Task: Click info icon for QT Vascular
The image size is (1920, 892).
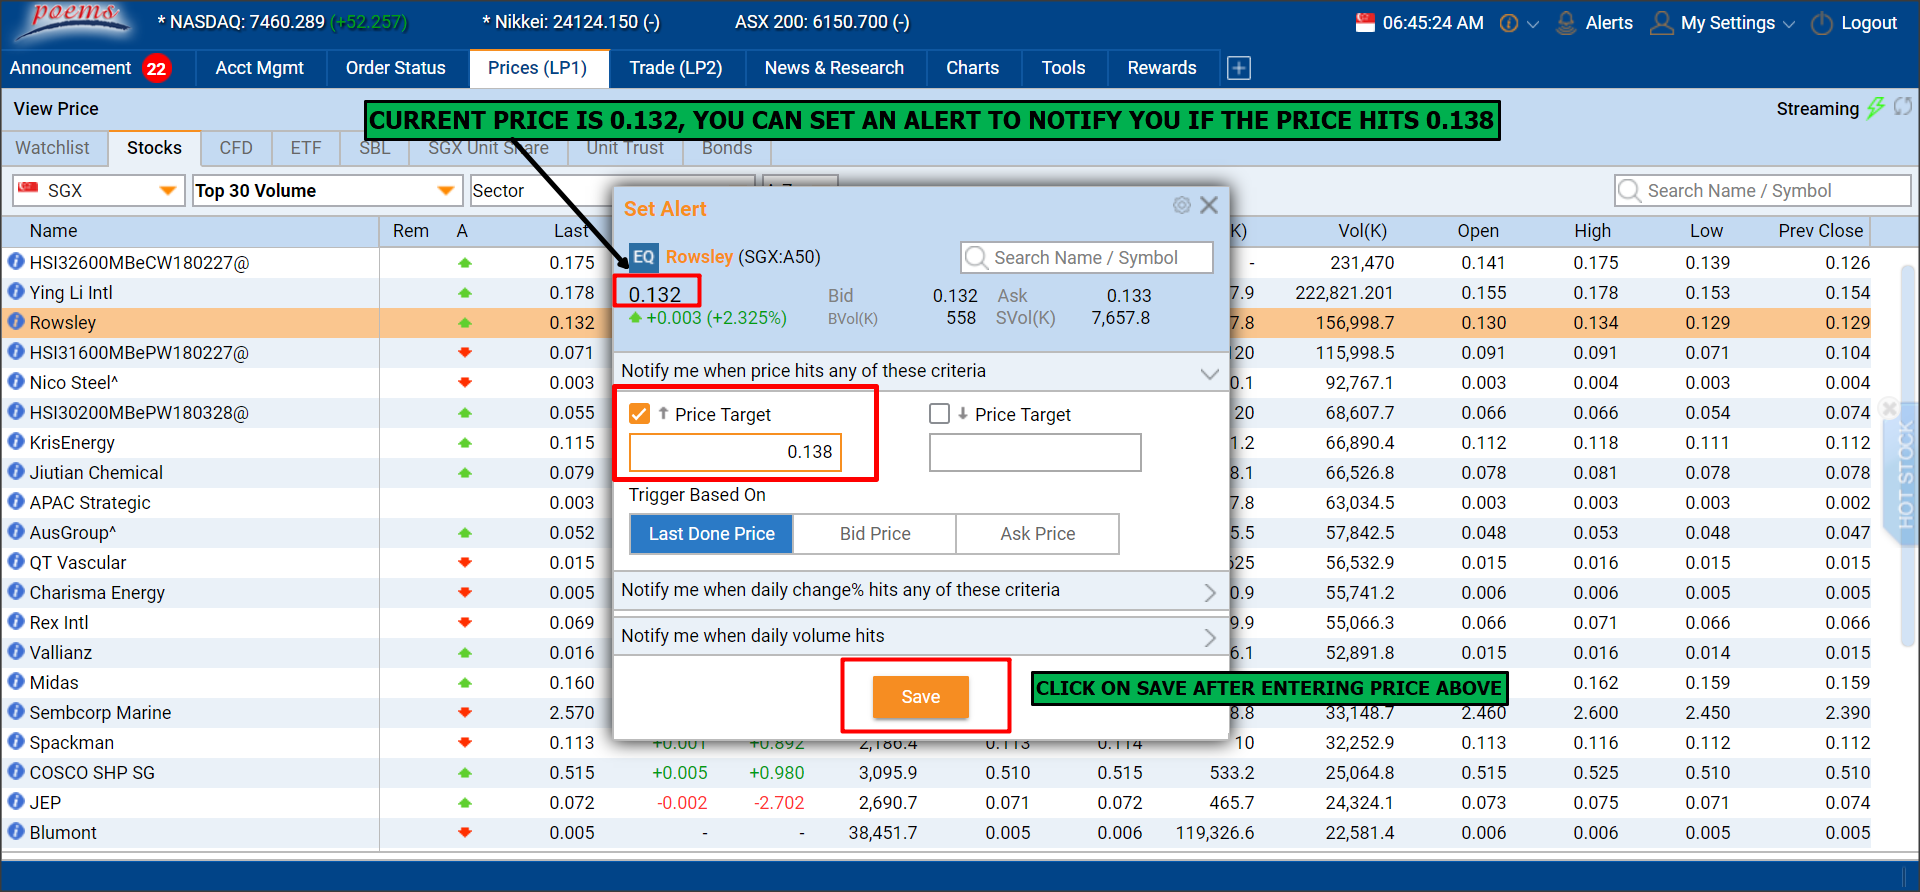Action: pyautogui.click(x=16, y=562)
